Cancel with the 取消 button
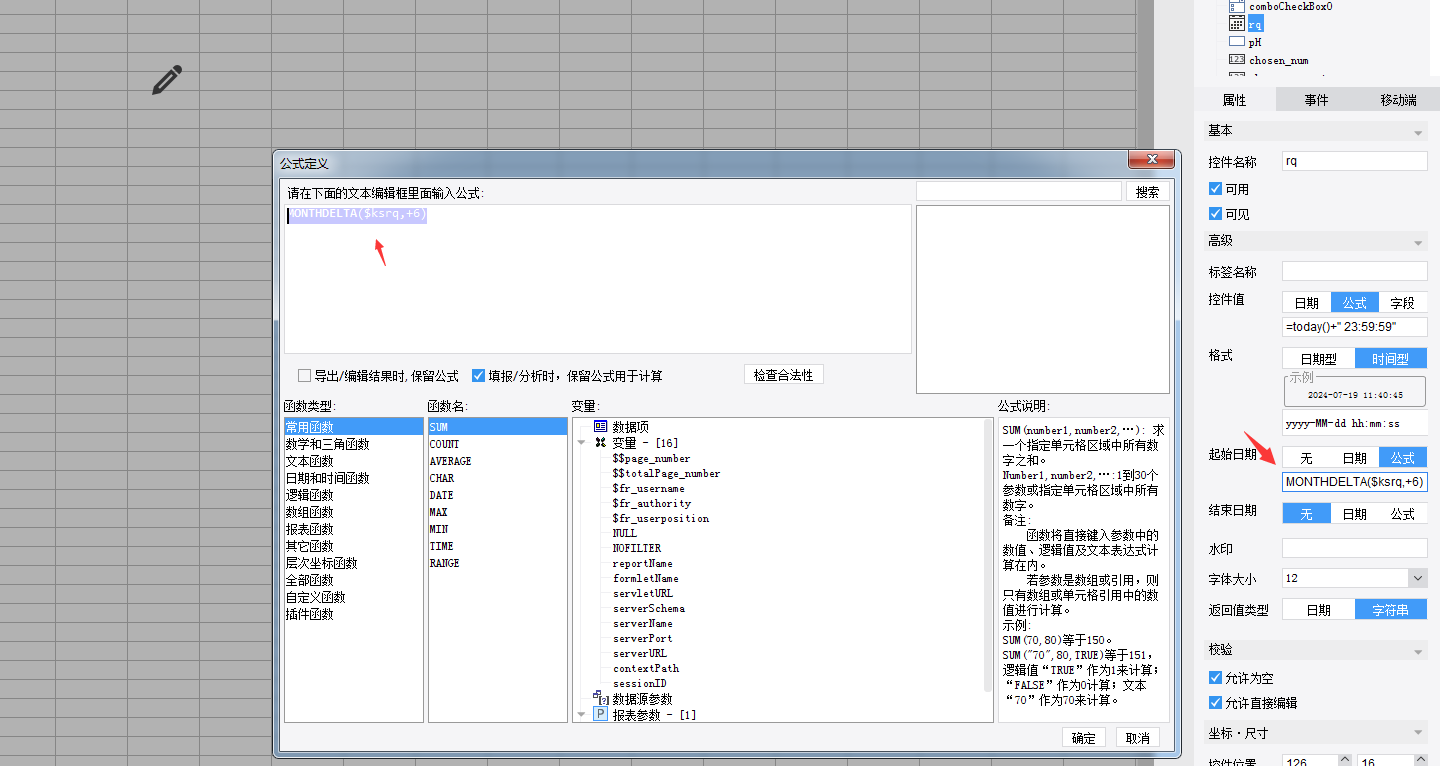 point(1137,738)
